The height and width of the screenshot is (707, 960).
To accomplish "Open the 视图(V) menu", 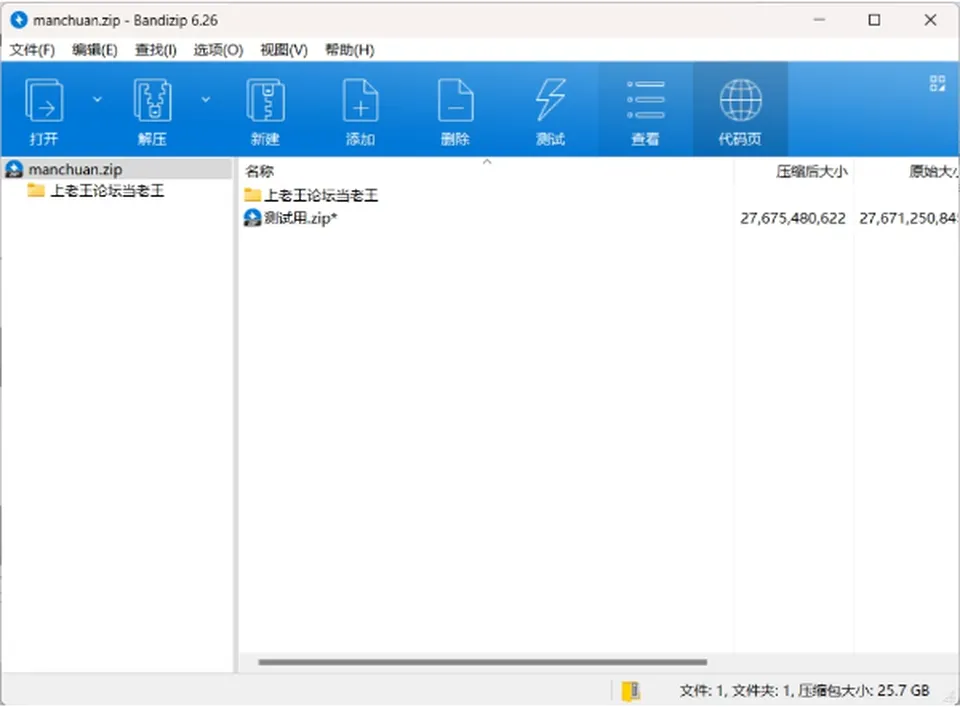I will coord(283,50).
